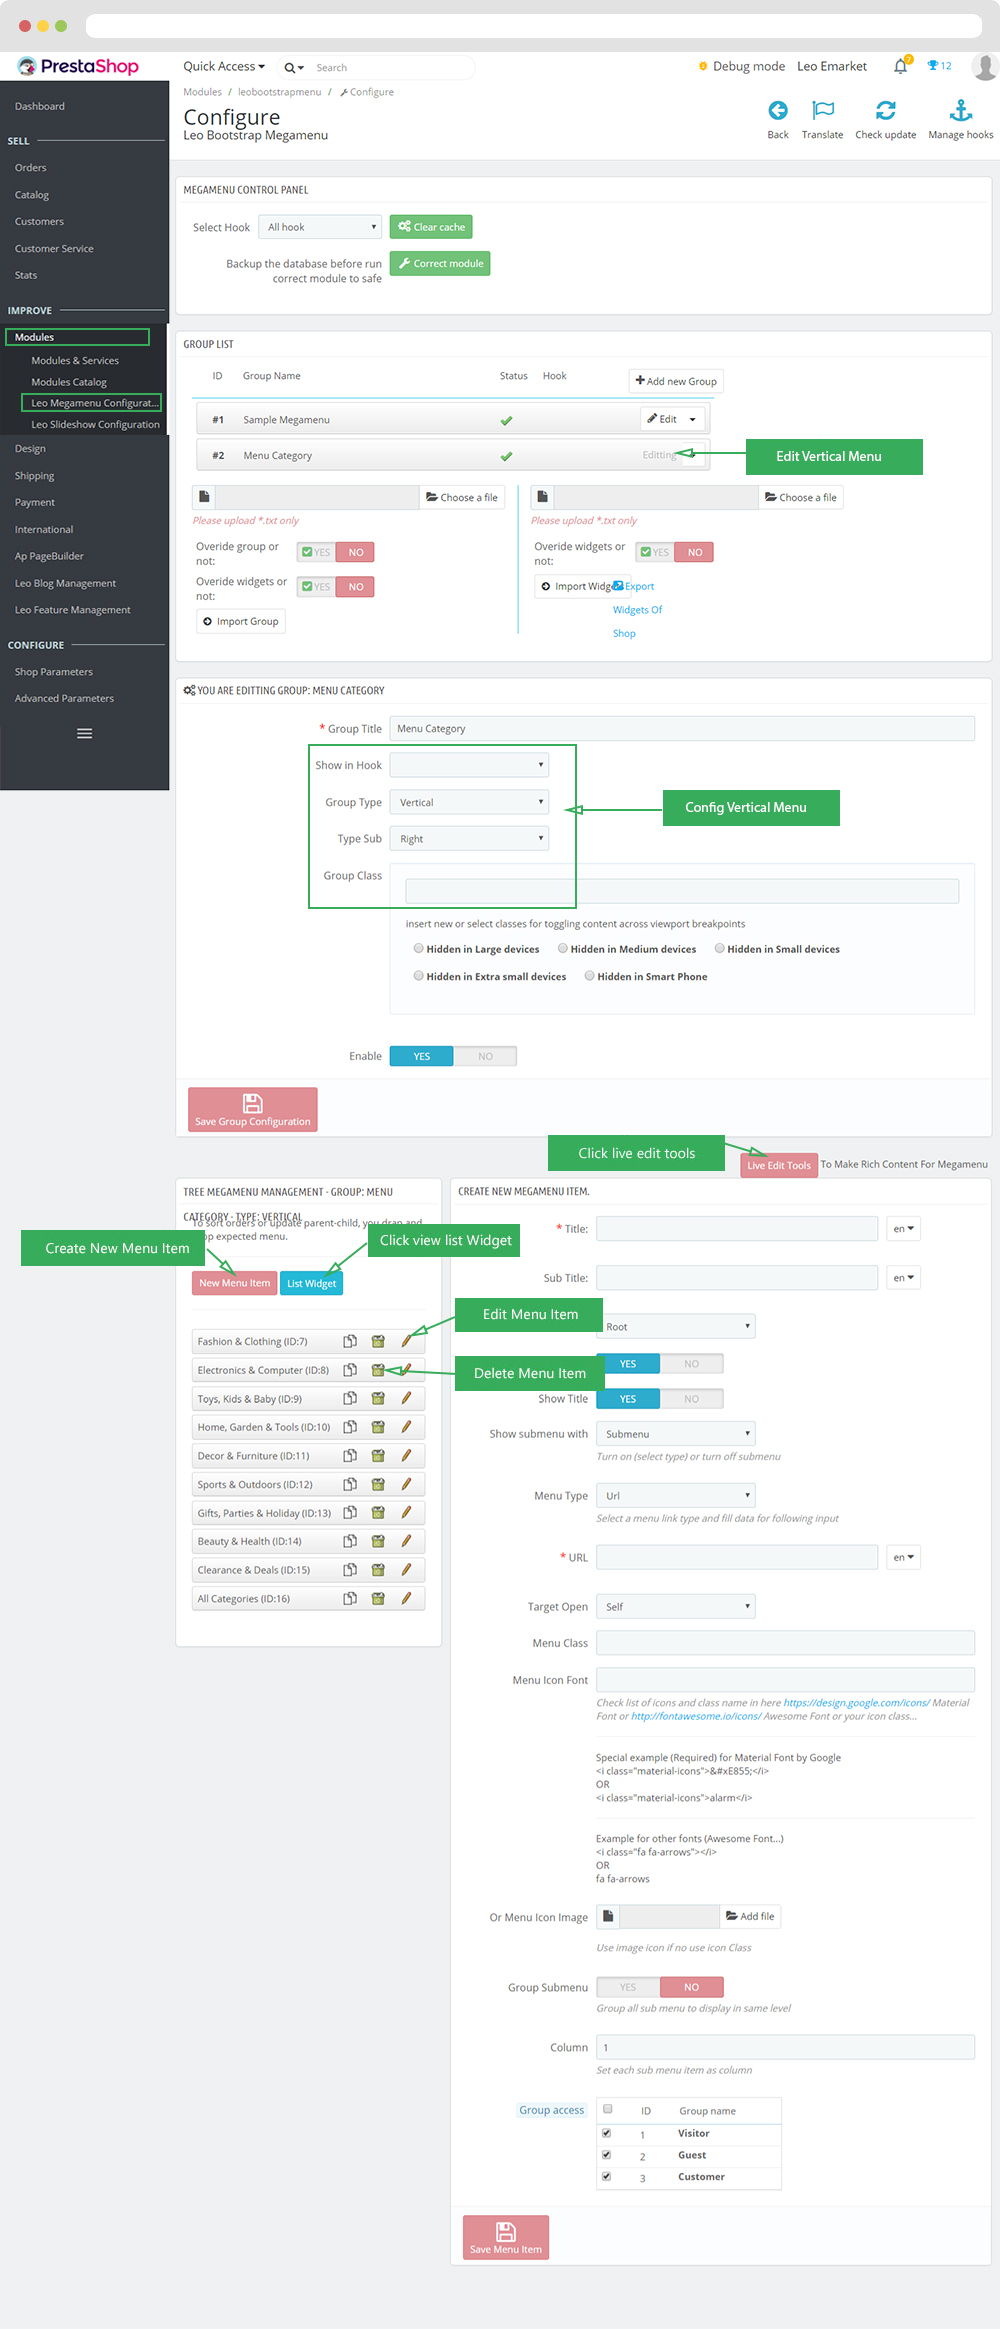This screenshot has width=1000, height=2329.
Task: Delete the Decor & Furniture menu item
Action: 378,1456
